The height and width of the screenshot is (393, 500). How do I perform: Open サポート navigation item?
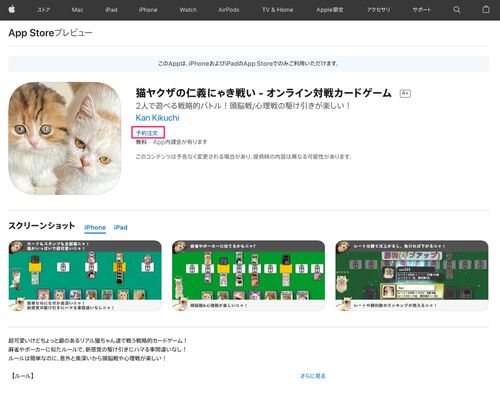(x=422, y=10)
